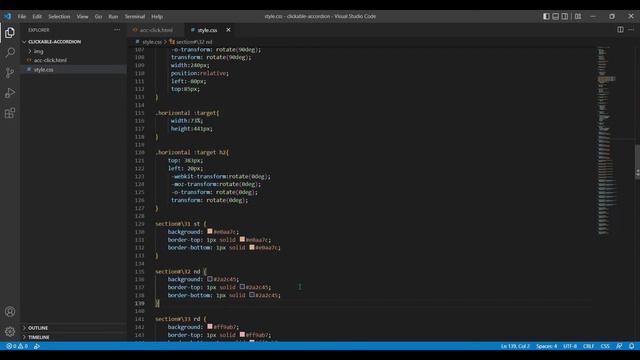Open the Explorer view in activity bar
640x360 pixels.
pos(10,33)
